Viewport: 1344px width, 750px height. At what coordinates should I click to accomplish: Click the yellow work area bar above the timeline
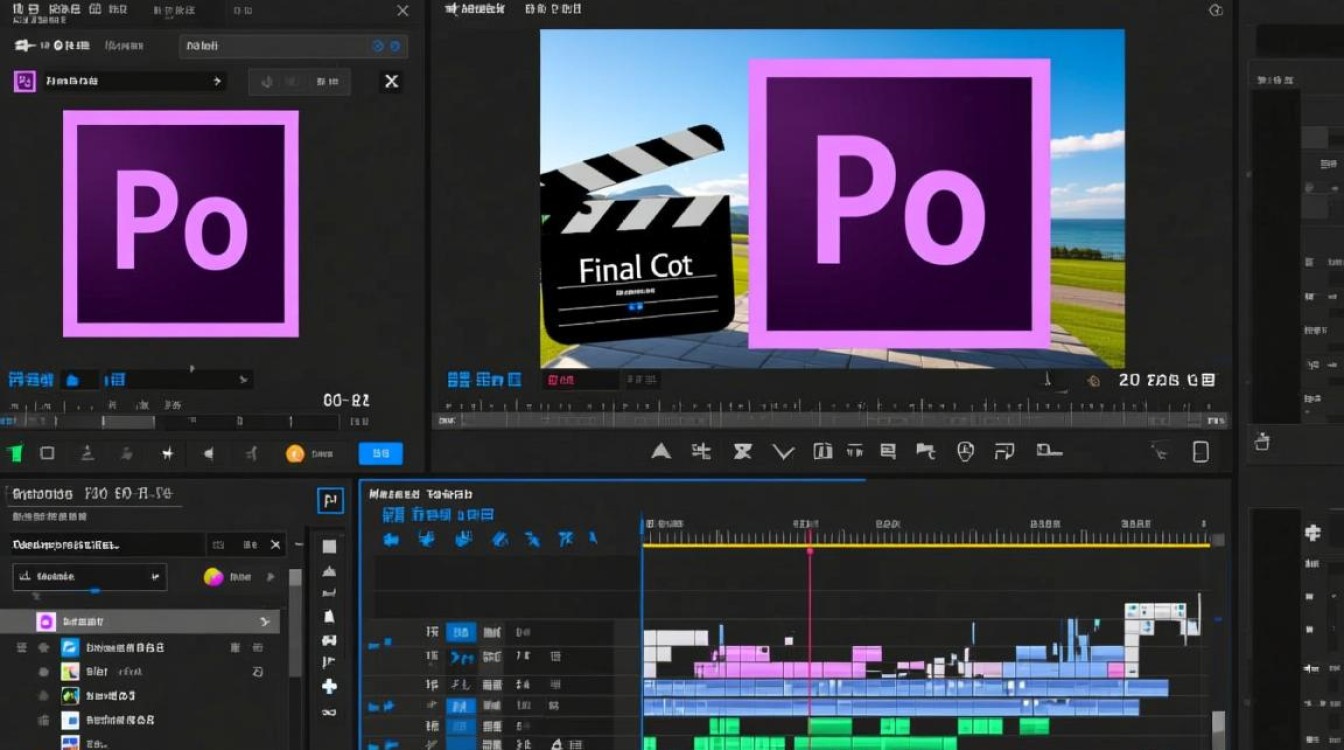click(927, 544)
